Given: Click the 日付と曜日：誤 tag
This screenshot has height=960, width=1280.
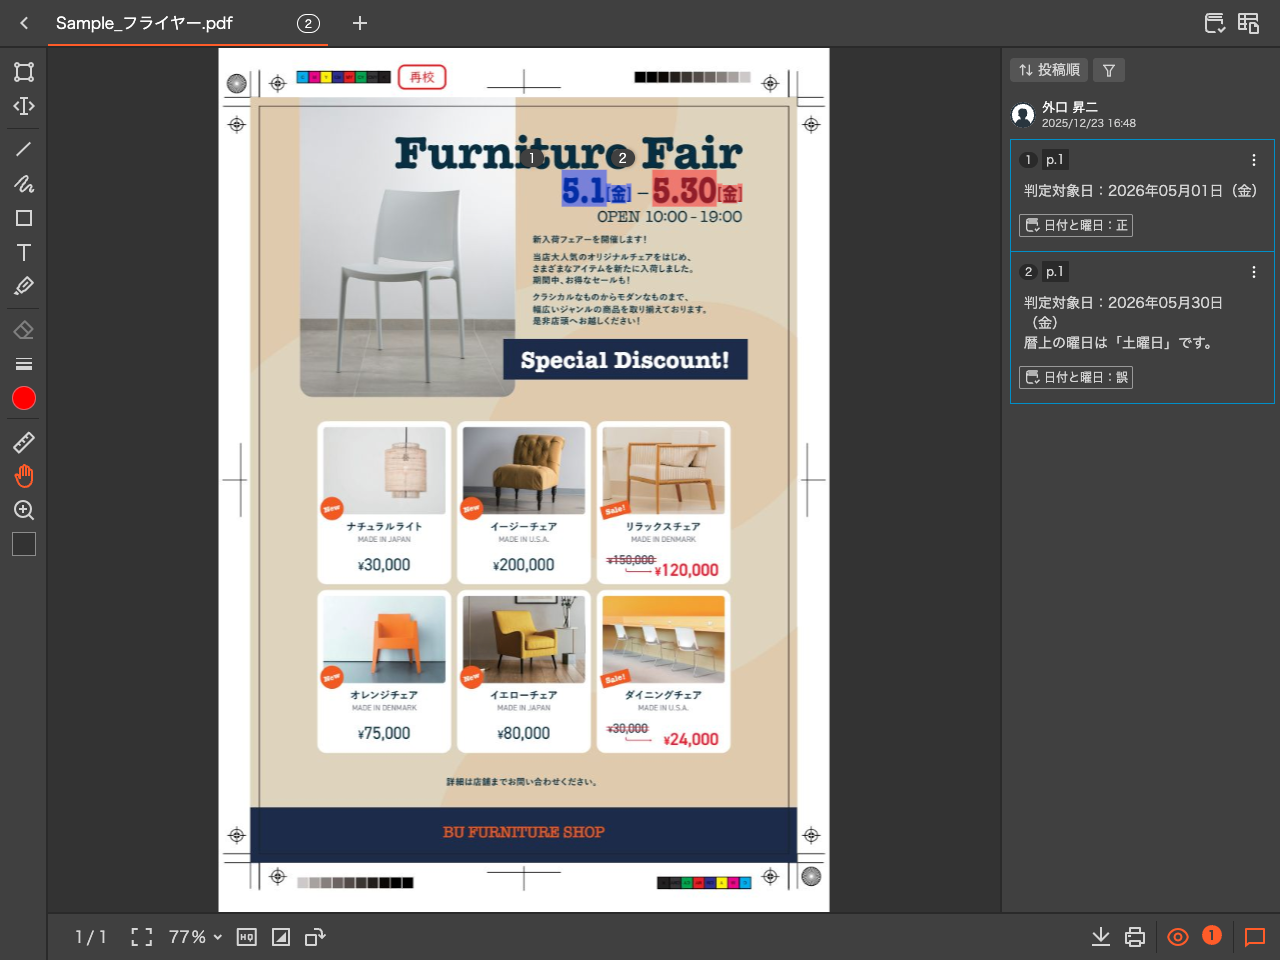Looking at the screenshot, I should point(1076,377).
